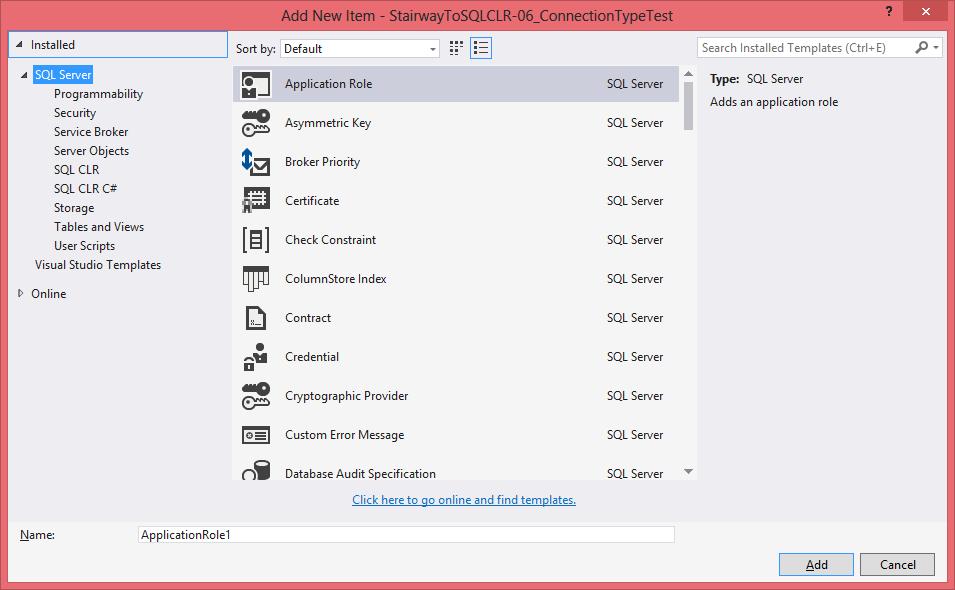
Task: Click the Certificate template icon
Action: point(256,201)
